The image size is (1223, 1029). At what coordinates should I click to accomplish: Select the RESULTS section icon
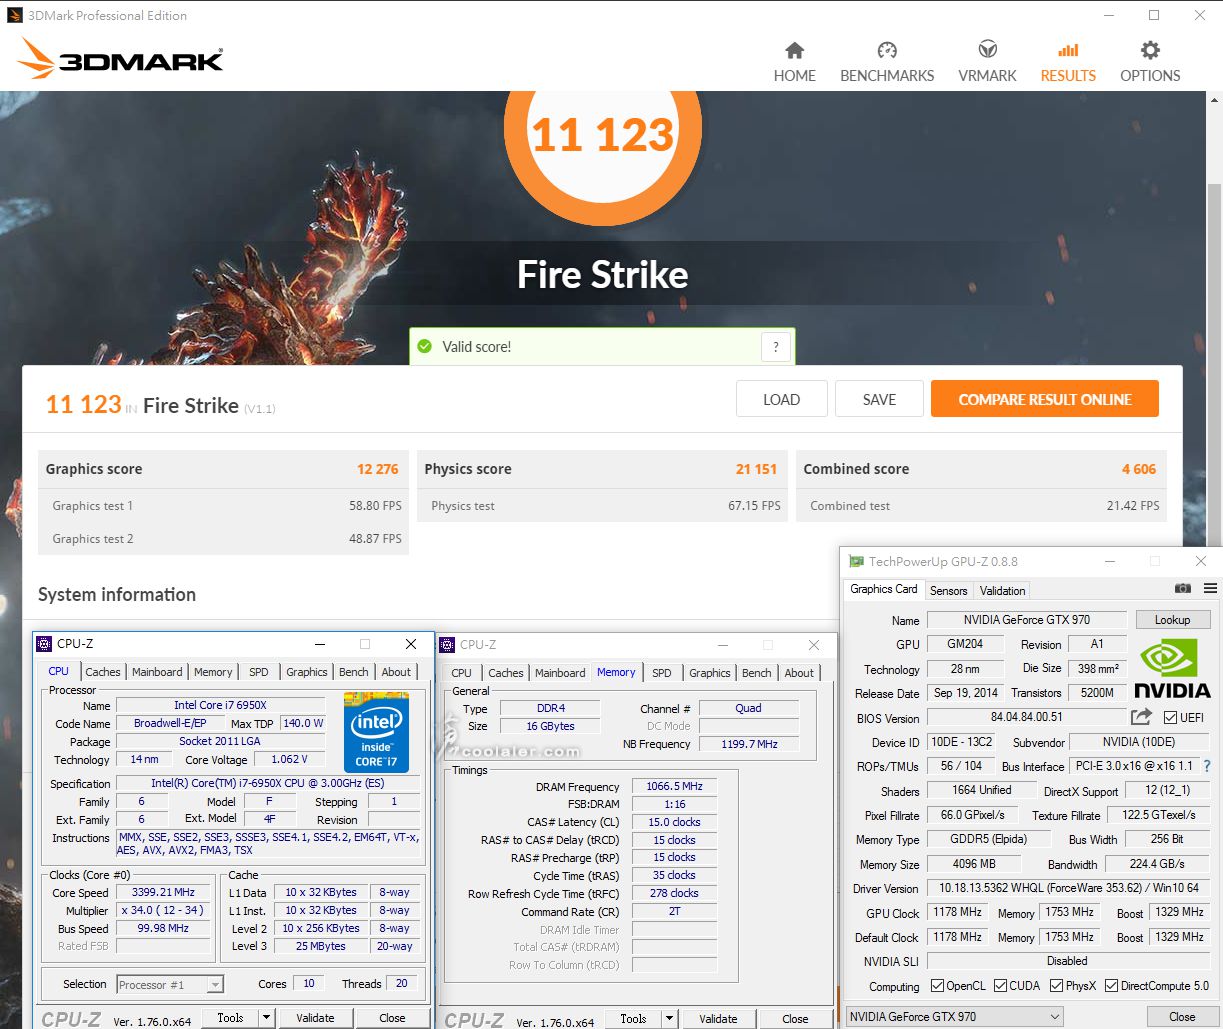(1068, 50)
